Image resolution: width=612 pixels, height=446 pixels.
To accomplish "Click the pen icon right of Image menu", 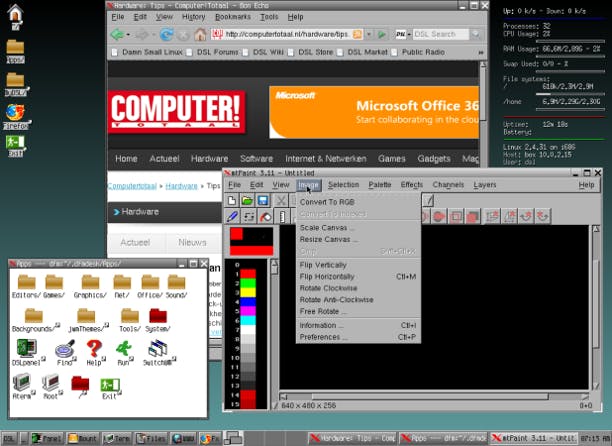I will (428, 201).
